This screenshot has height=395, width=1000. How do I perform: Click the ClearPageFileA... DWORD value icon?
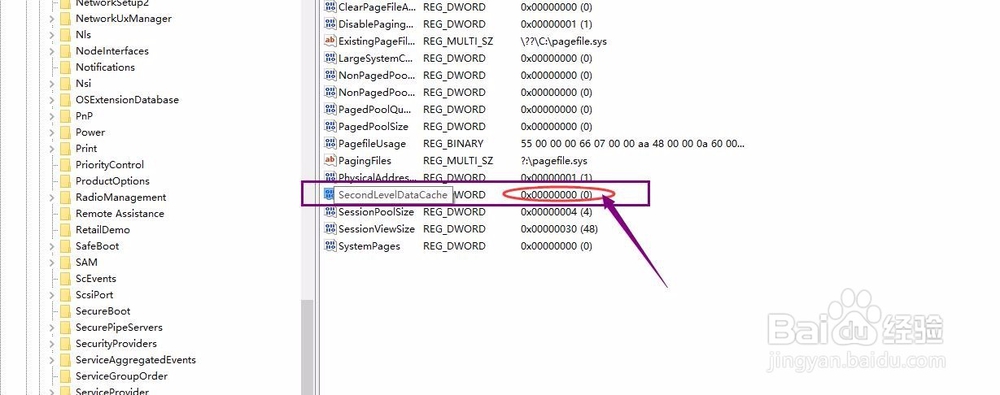330,7
